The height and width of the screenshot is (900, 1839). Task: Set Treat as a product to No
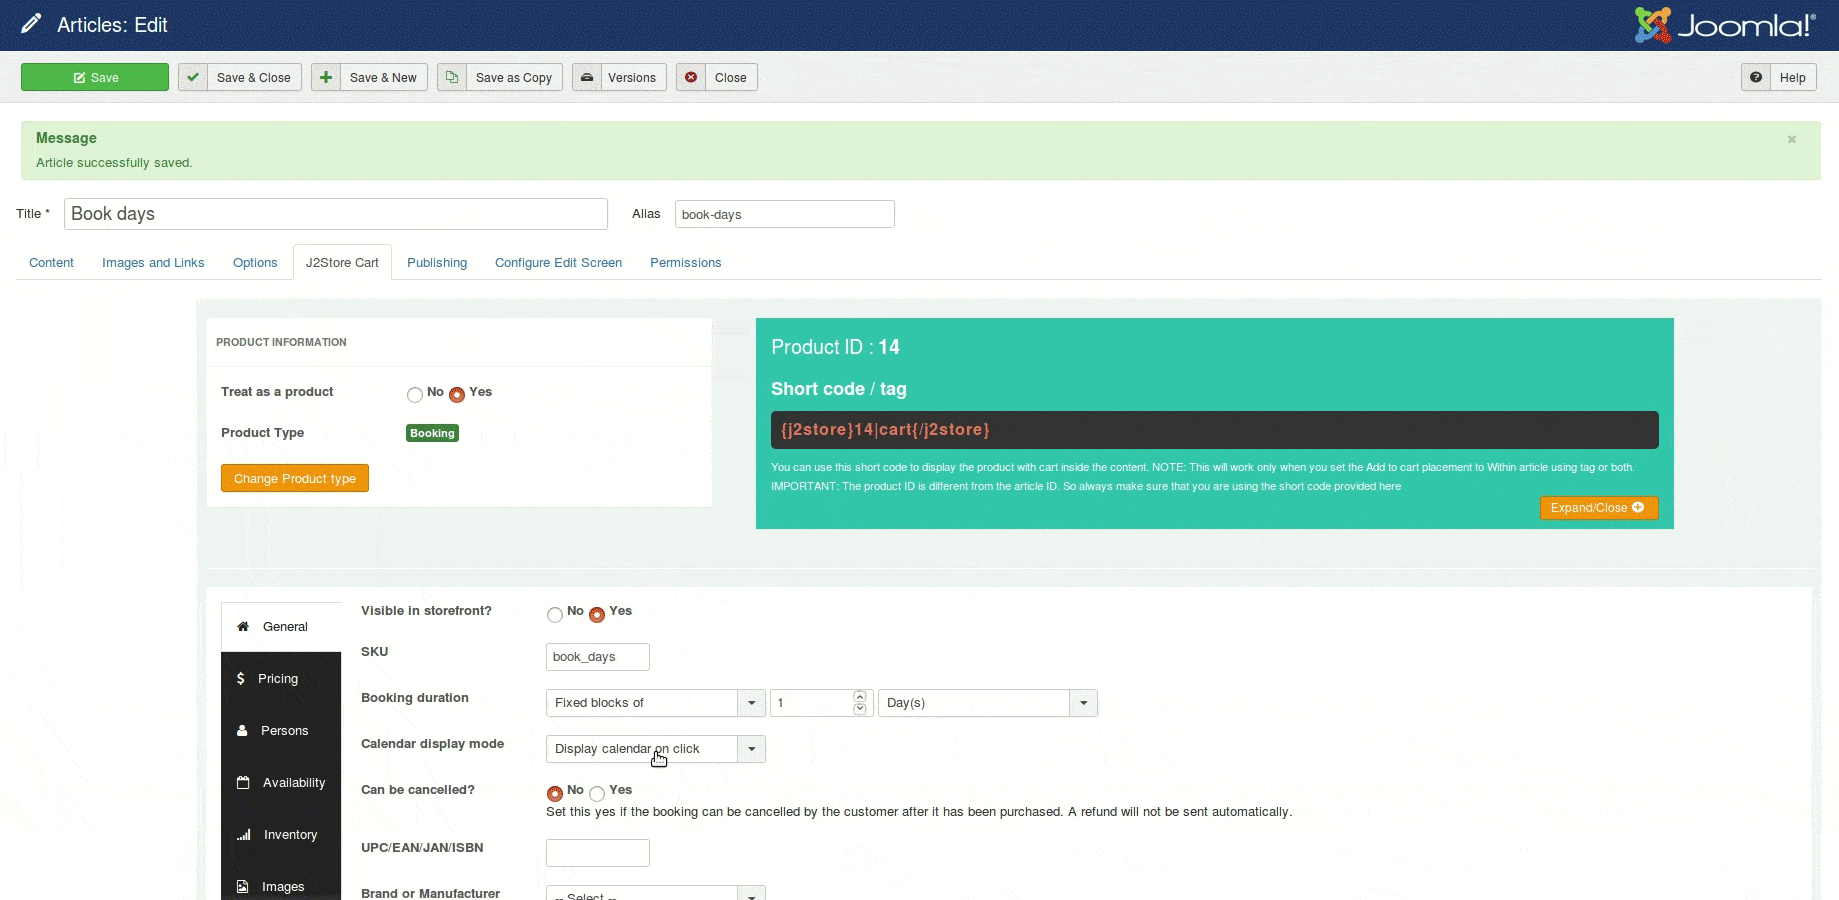(x=415, y=395)
